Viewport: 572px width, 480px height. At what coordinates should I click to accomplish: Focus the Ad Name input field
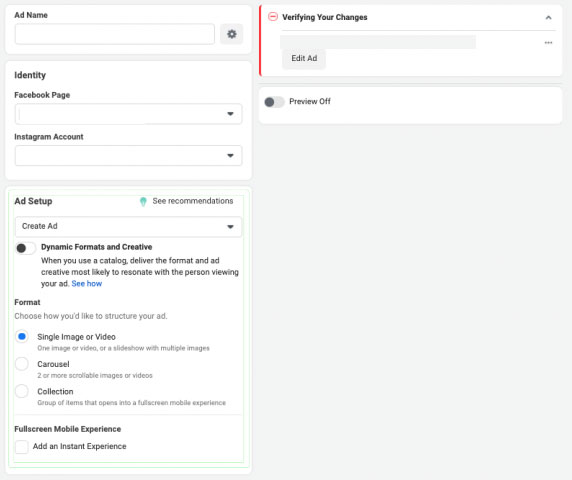click(115, 34)
